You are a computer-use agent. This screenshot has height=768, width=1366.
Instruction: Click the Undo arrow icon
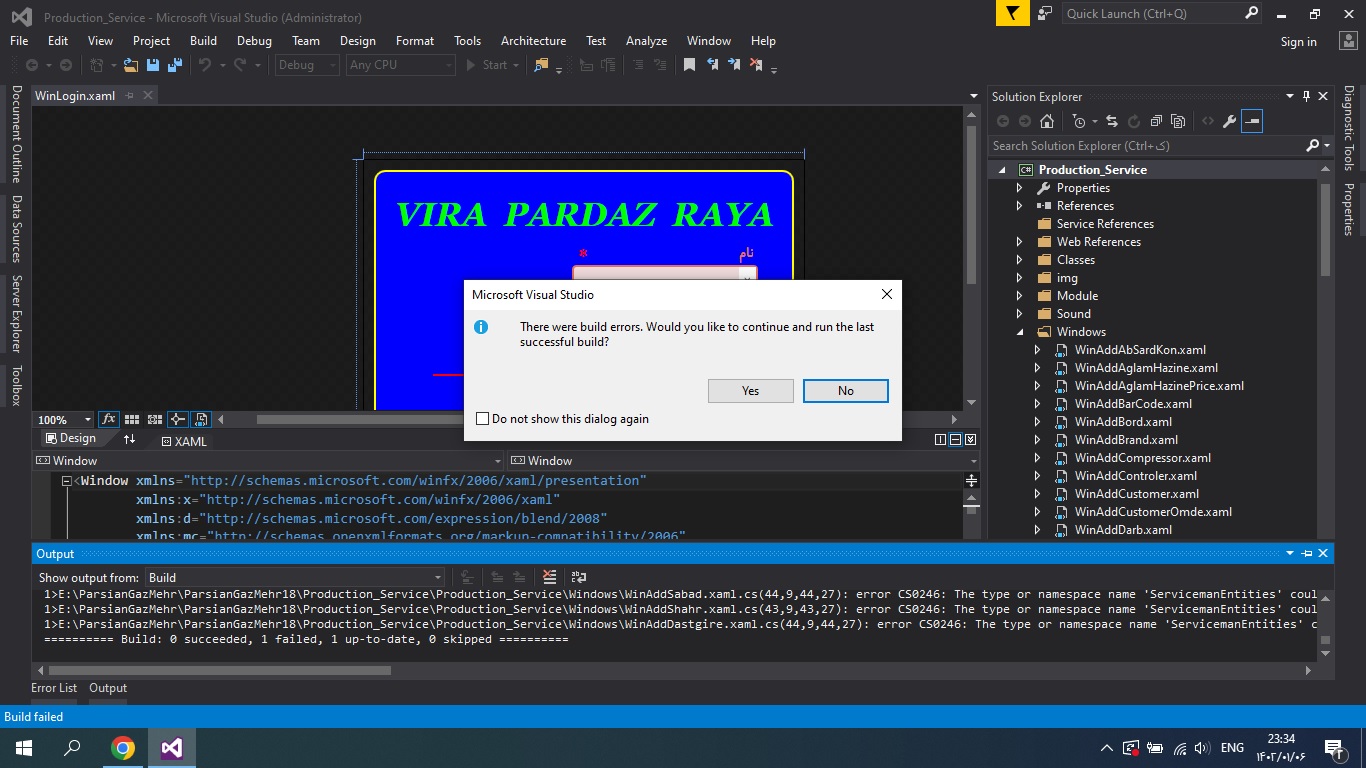[205, 65]
